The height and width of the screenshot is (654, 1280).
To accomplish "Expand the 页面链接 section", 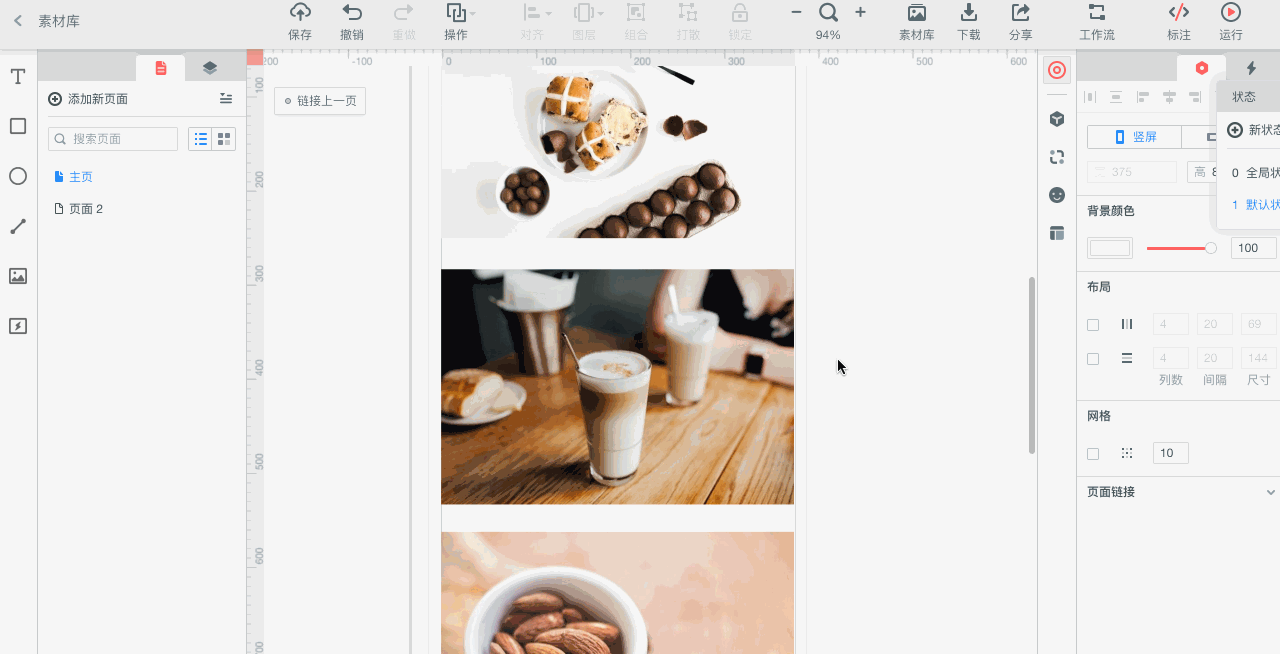I will coord(1271,492).
